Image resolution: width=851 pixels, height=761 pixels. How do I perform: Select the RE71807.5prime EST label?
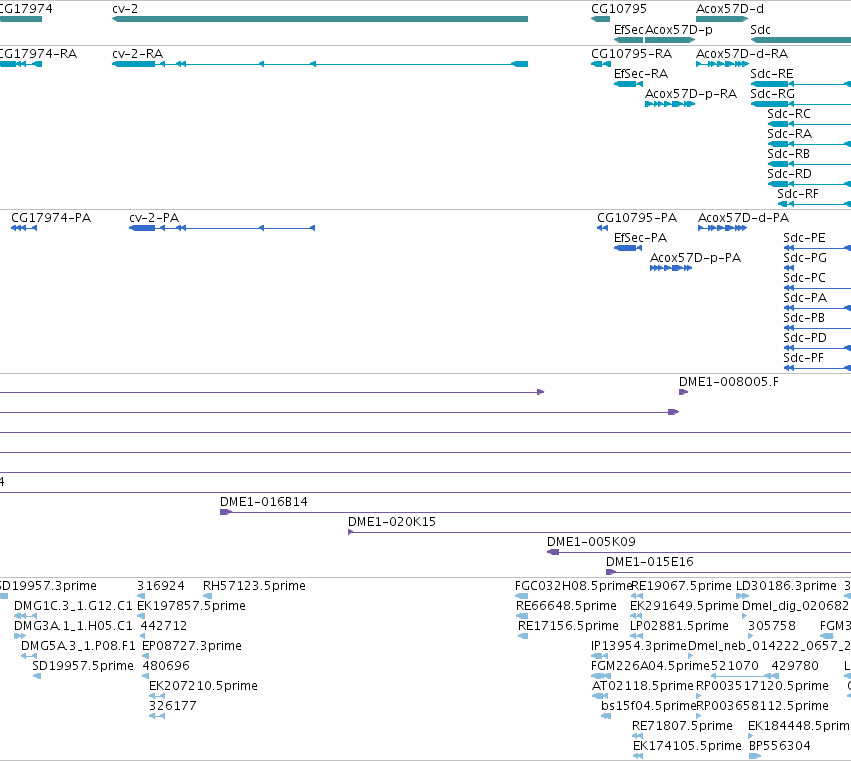[x=683, y=727]
